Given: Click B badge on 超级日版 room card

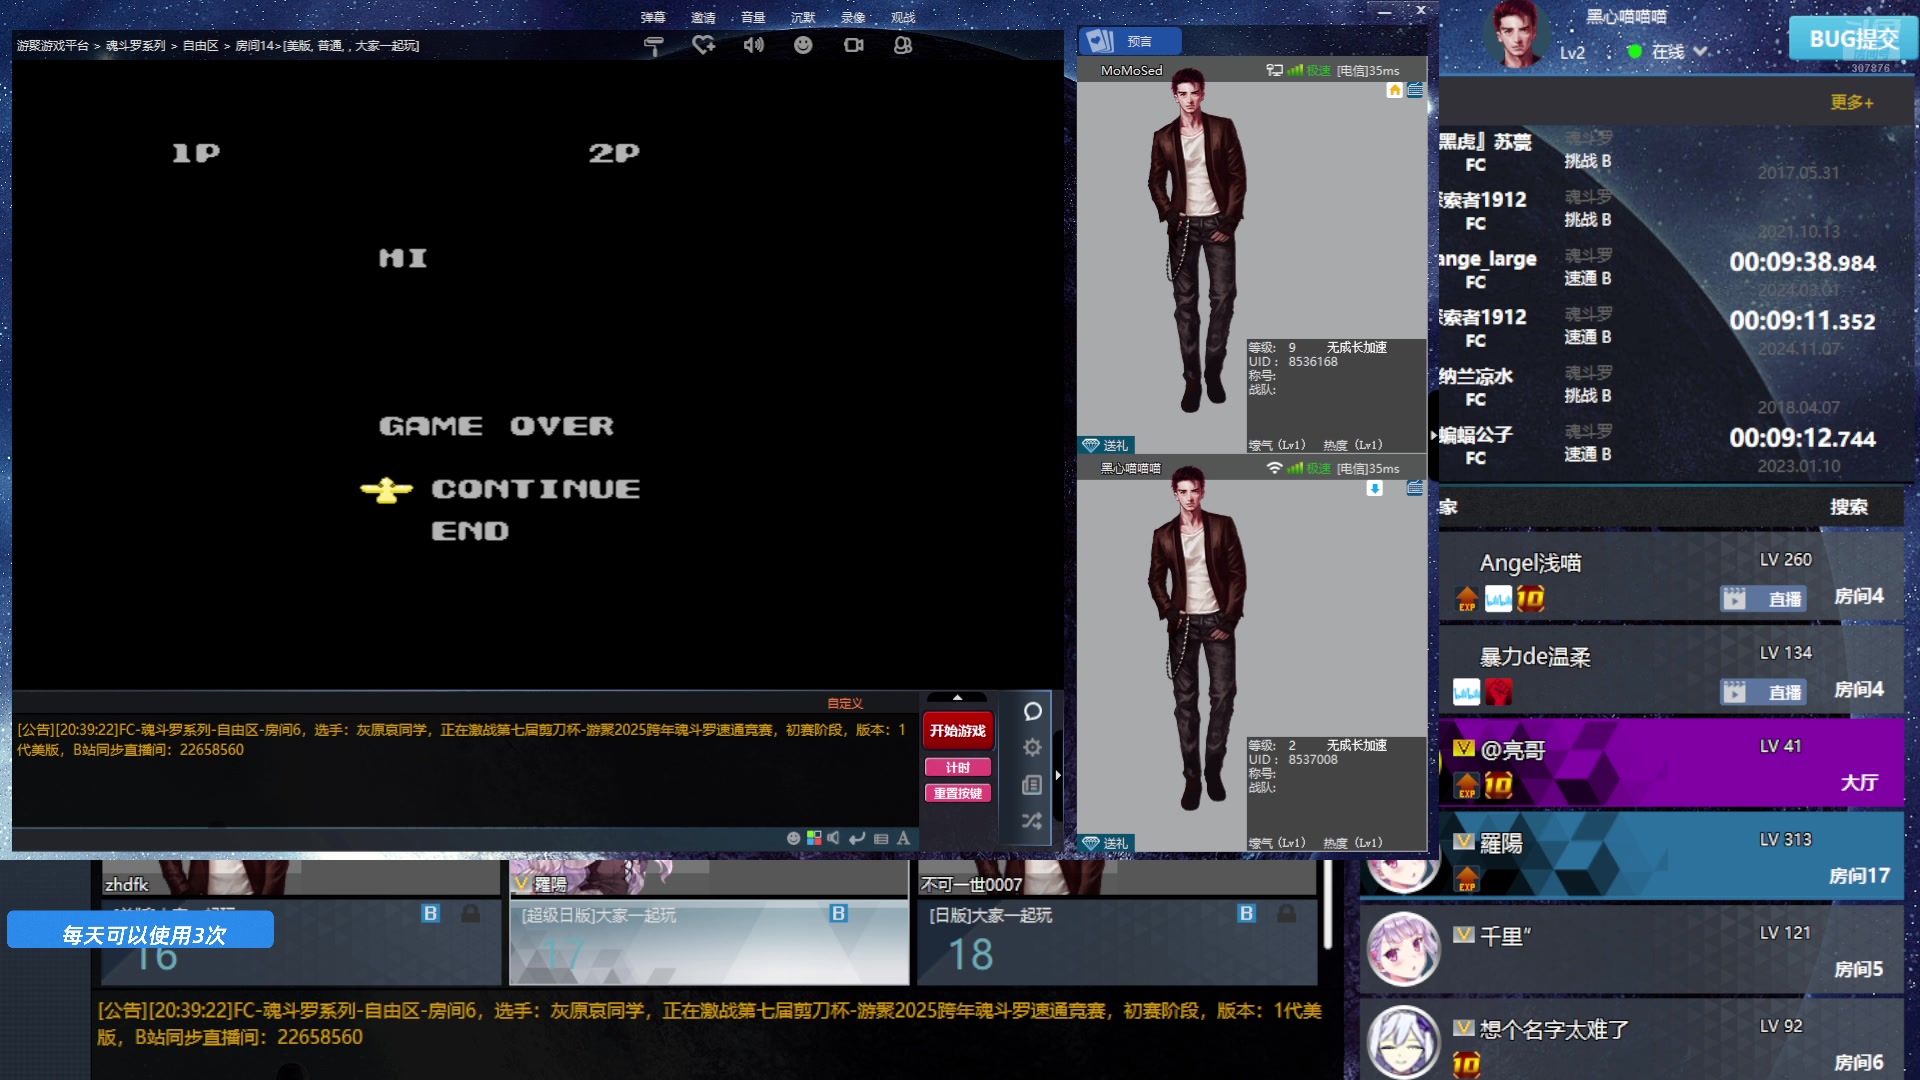Looking at the screenshot, I should 838,913.
